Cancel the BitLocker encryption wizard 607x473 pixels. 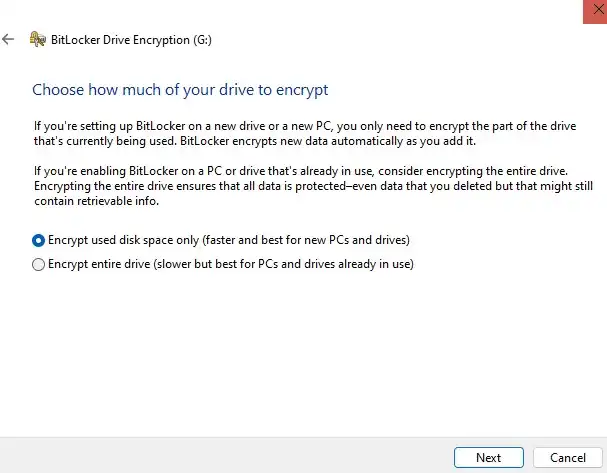click(568, 458)
